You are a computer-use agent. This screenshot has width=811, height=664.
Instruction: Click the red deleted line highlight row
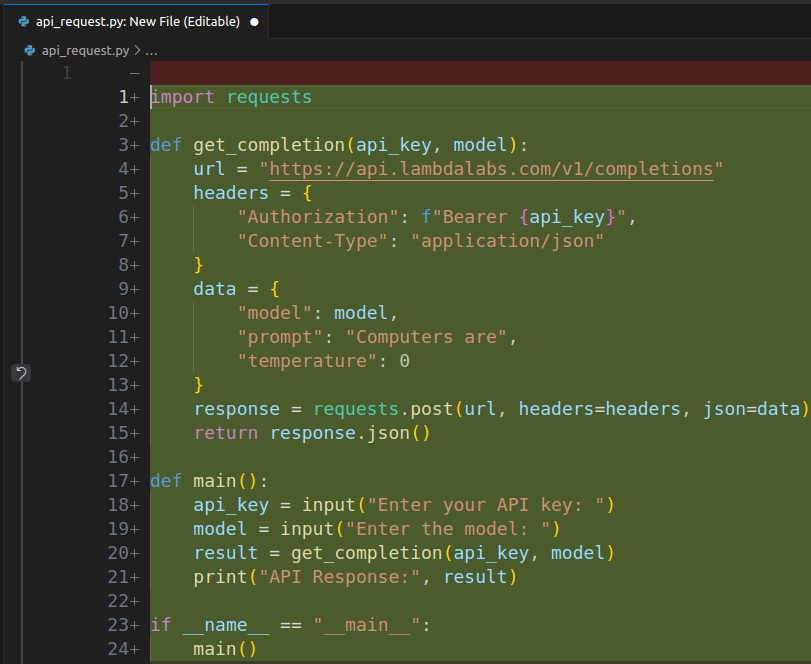[x=480, y=73]
